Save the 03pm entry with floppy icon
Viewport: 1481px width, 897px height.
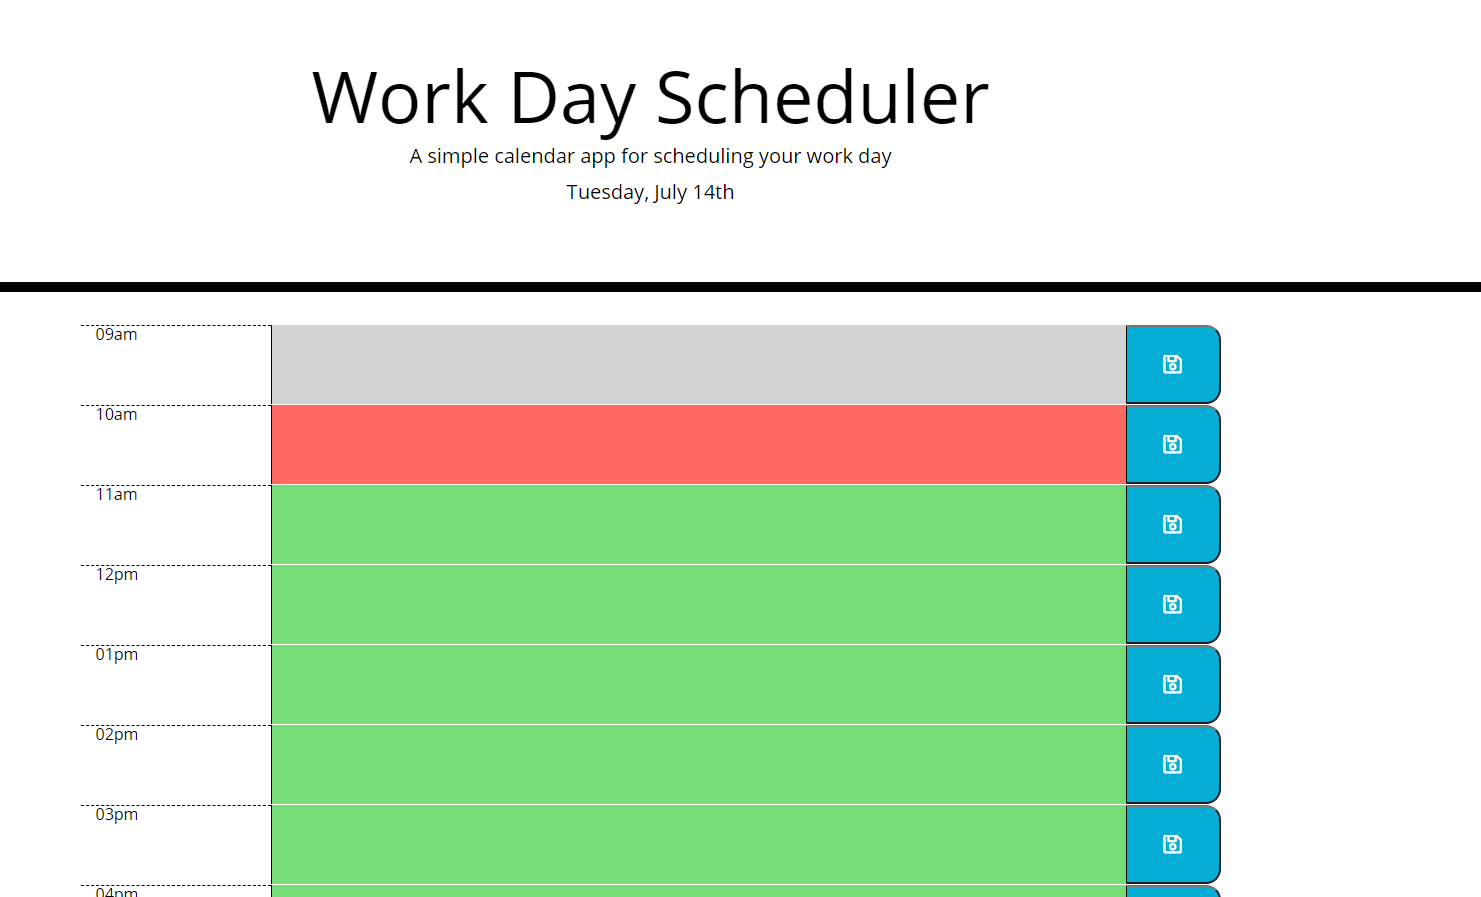click(1173, 845)
